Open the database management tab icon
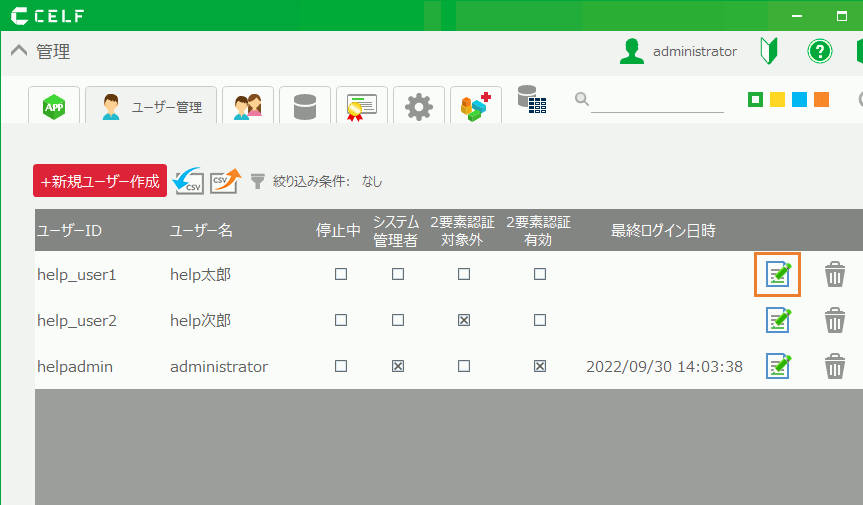The image size is (863, 505). tap(305, 106)
